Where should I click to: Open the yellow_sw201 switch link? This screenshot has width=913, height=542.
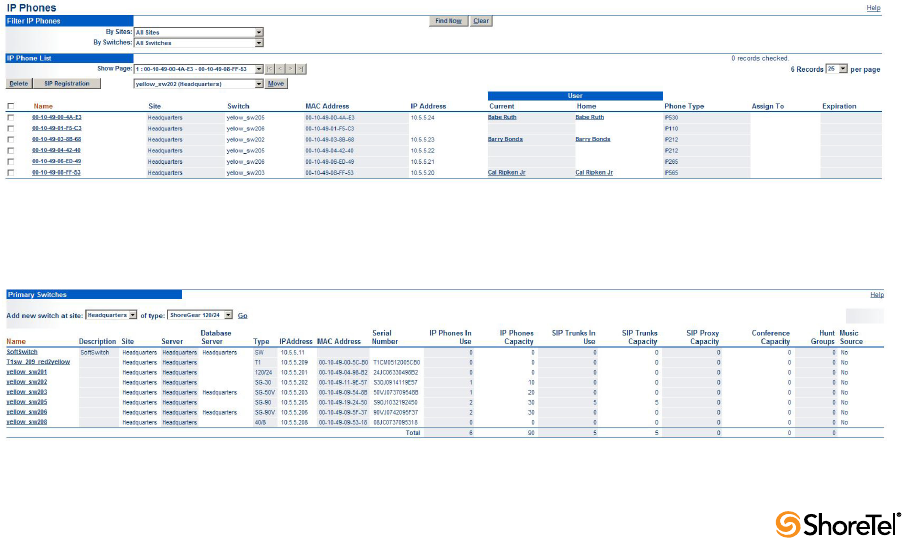(x=27, y=372)
